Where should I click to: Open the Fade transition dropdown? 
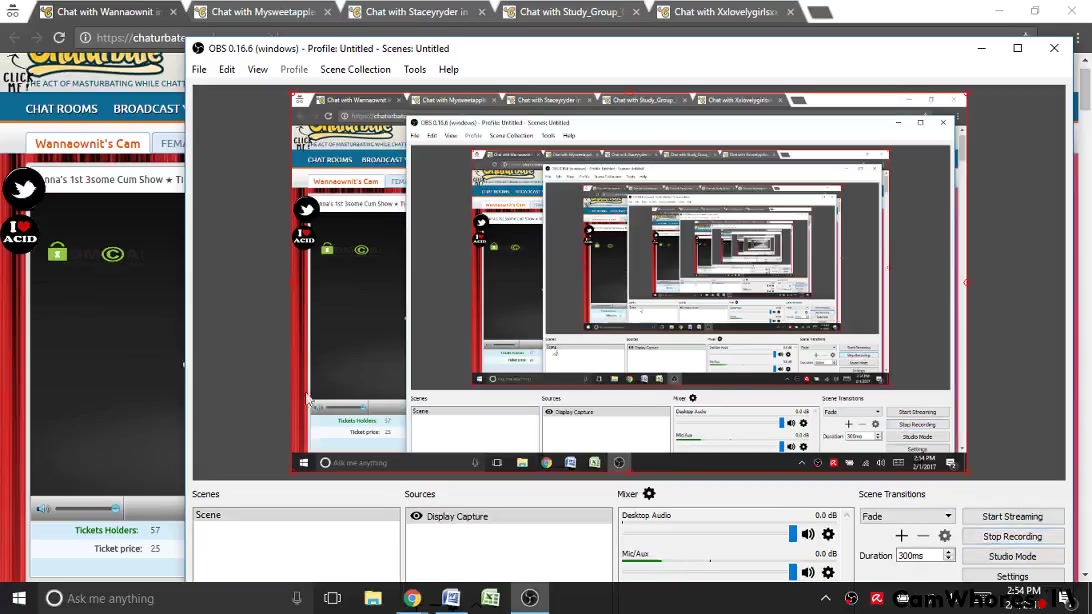click(x=908, y=516)
